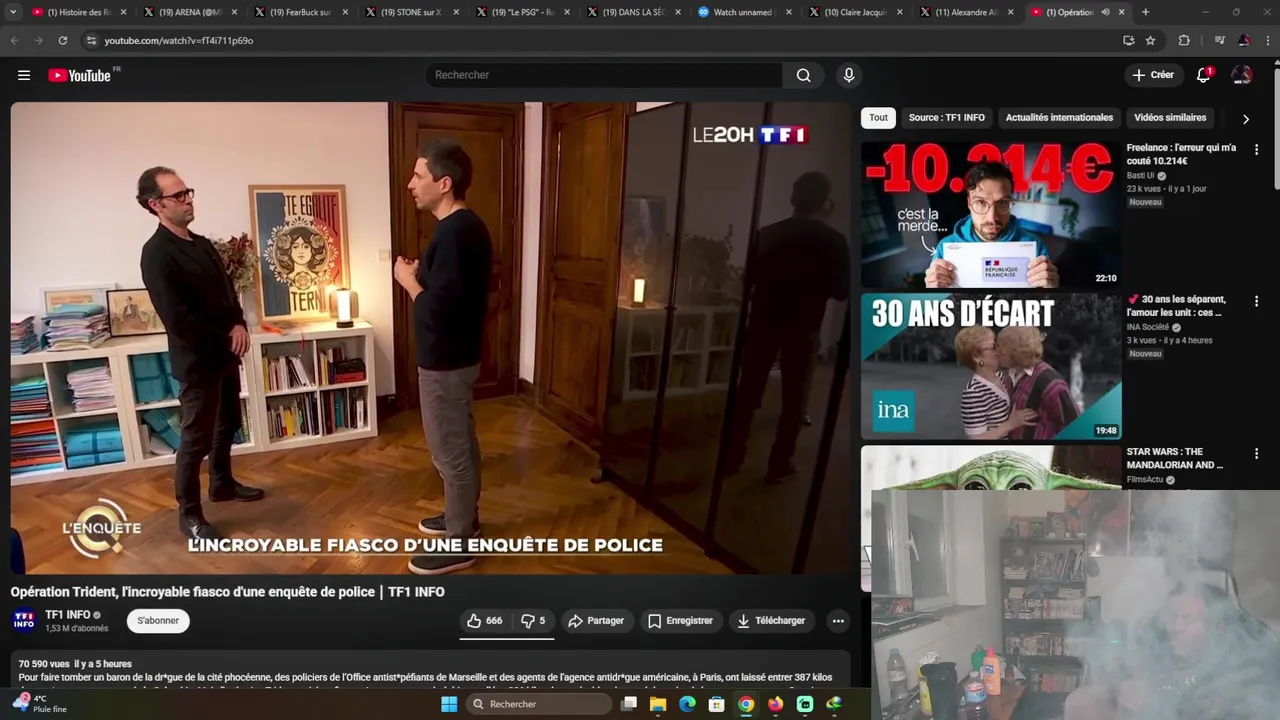Screen dimensions: 1280x720
Task: Click the Bast Ui channel name
Action: coord(1140,176)
